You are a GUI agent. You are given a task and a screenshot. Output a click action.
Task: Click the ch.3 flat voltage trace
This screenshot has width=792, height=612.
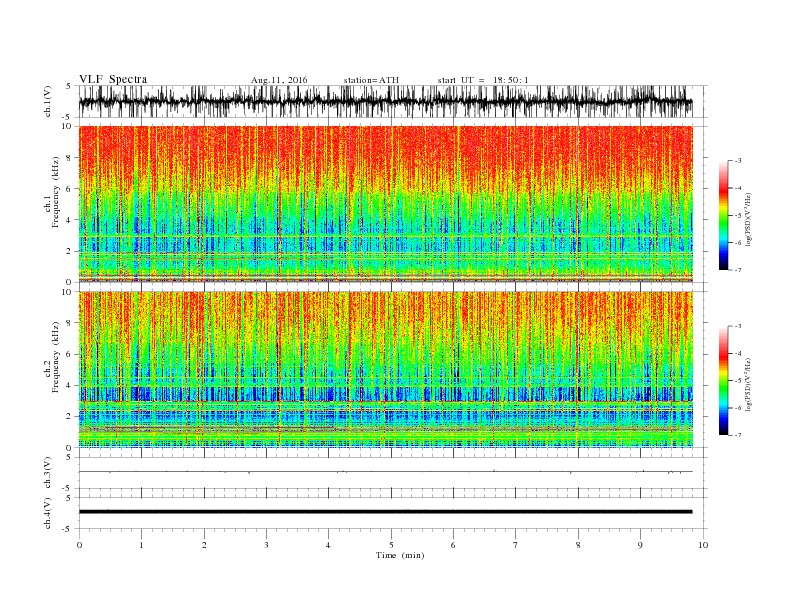pyautogui.click(x=385, y=472)
